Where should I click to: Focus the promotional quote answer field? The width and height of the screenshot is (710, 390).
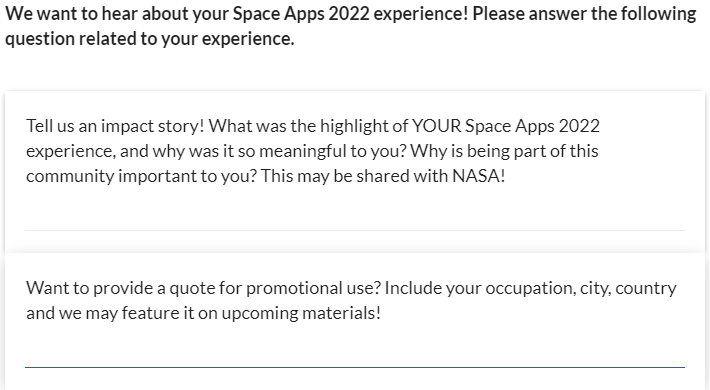pos(355,353)
